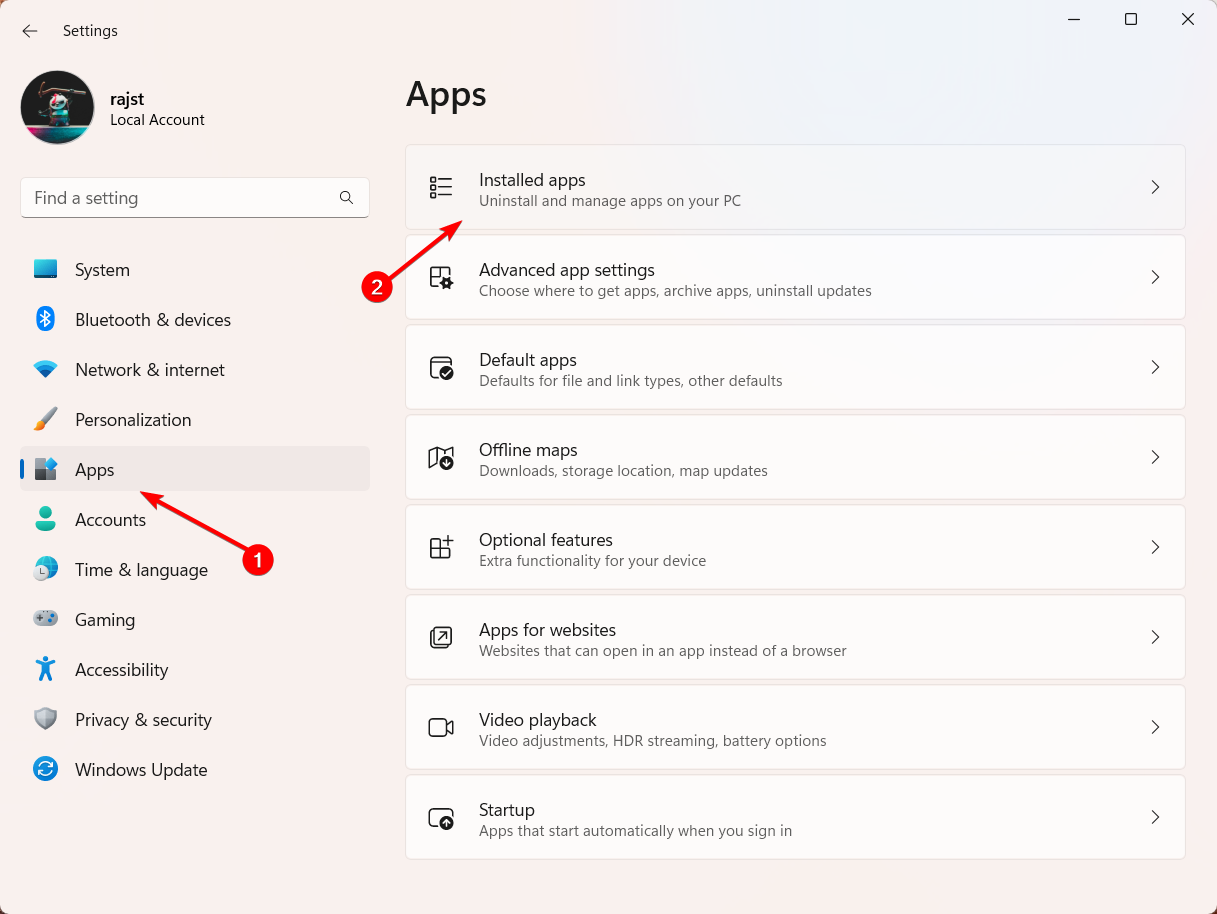Open the Privacy & security section
The height and width of the screenshot is (914, 1217).
click(x=143, y=719)
